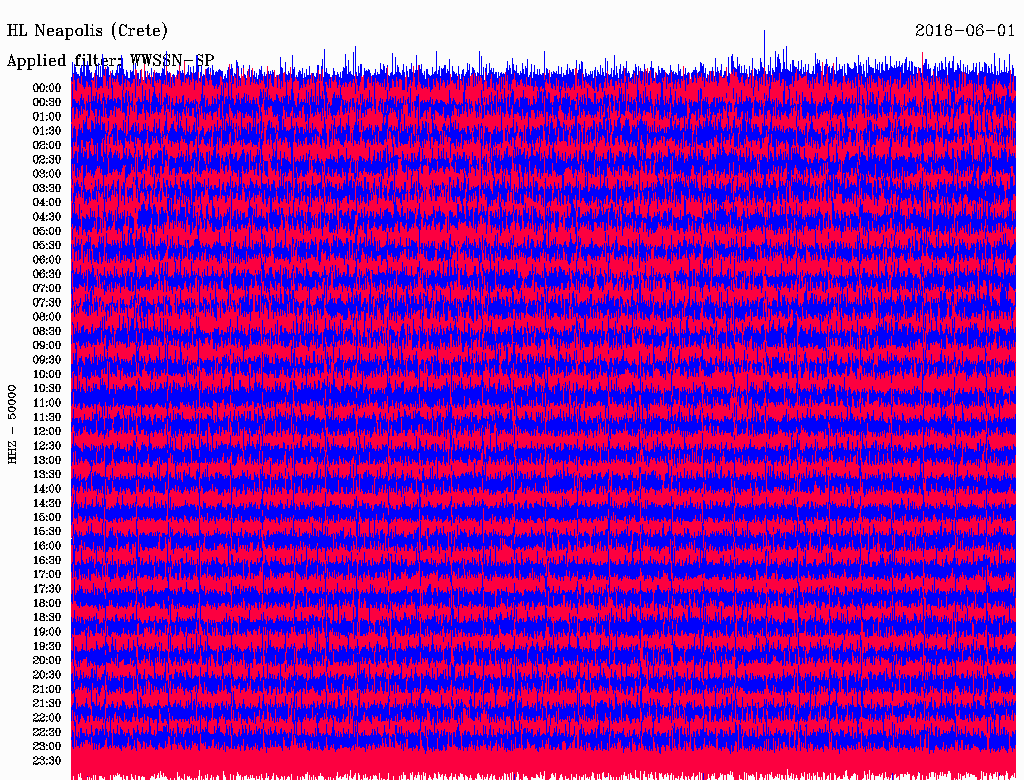Select the 15:00 time label
The image size is (1024, 780).
pyautogui.click(x=47, y=517)
